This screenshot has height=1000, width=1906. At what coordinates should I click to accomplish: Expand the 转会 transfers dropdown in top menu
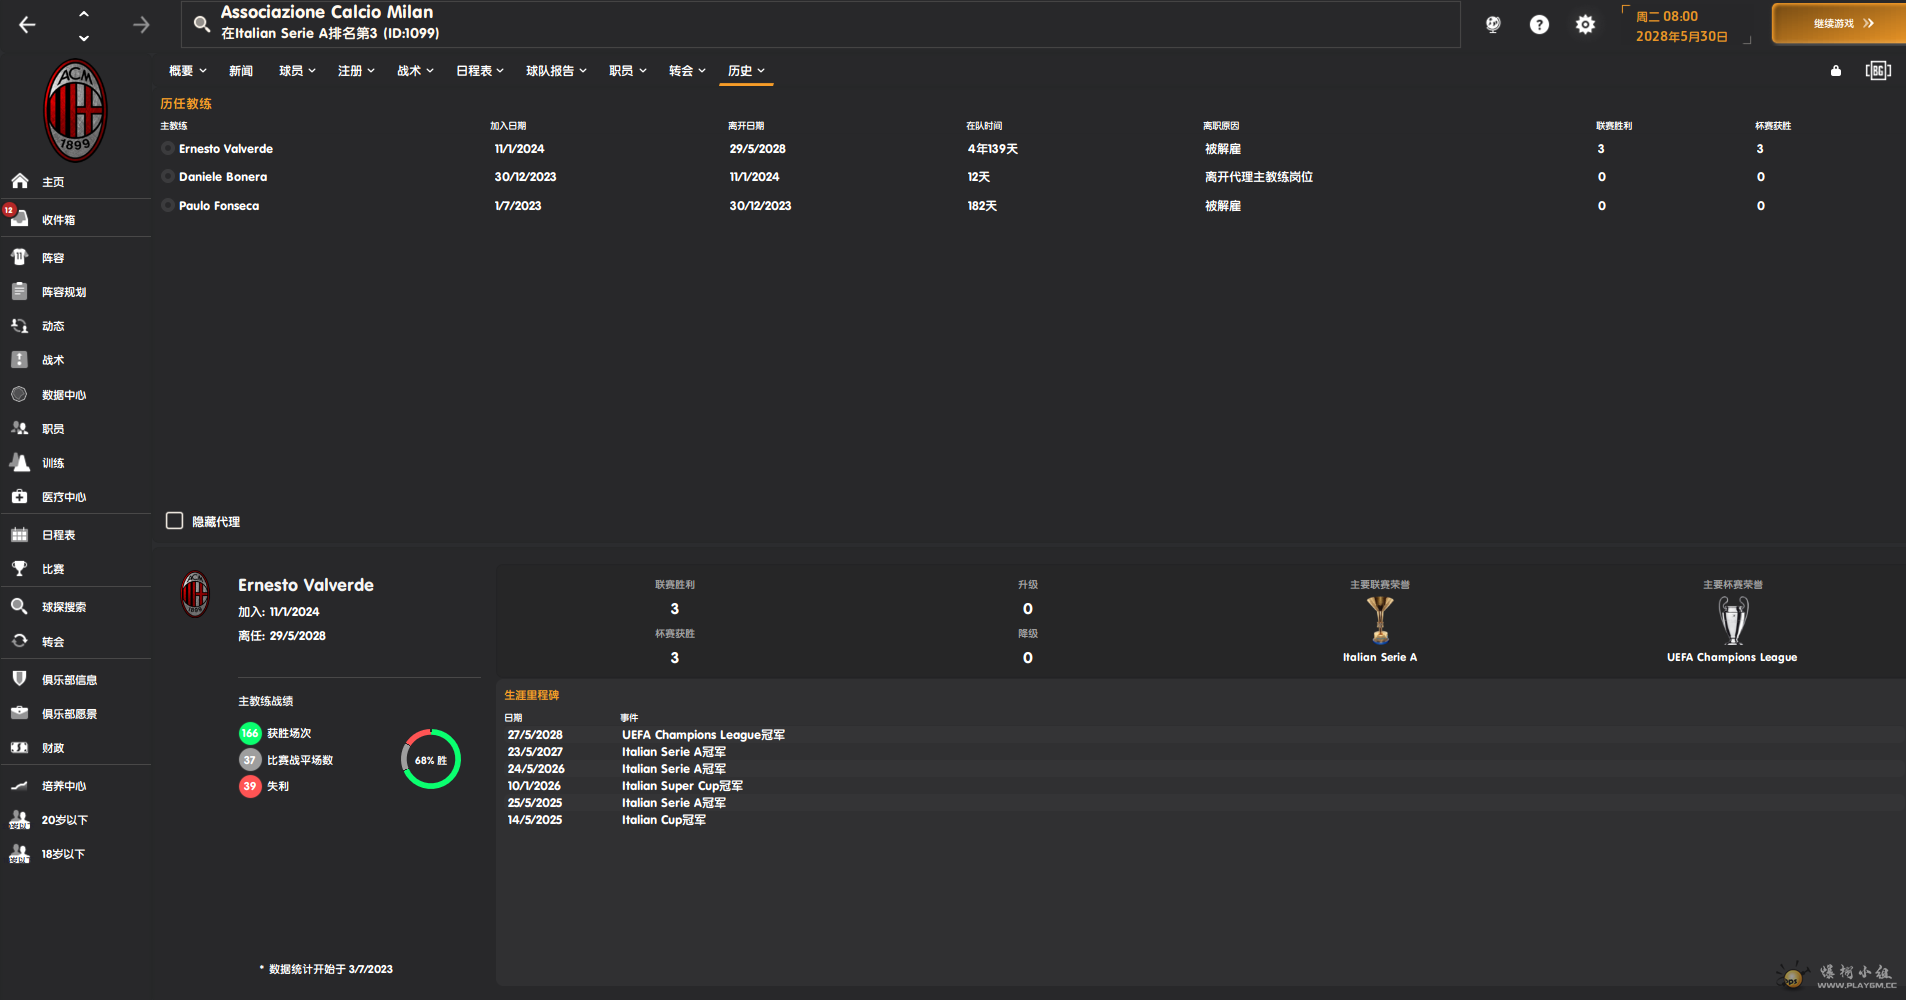[x=687, y=71]
